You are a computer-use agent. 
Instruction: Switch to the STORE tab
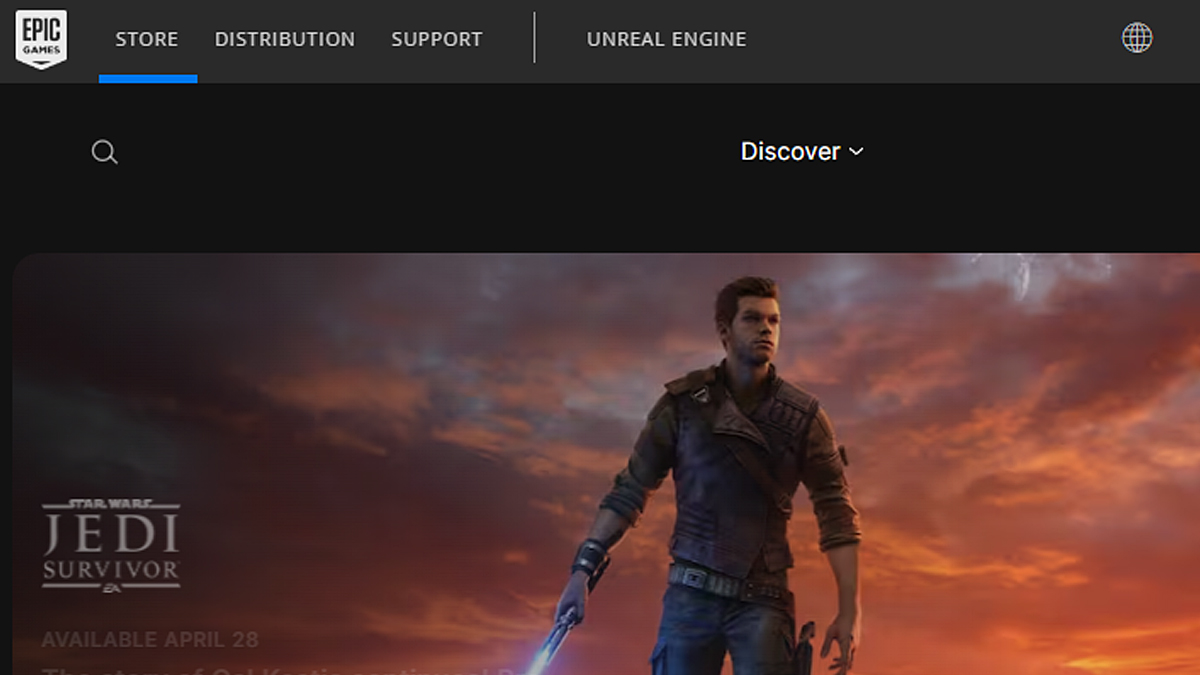[x=147, y=38]
